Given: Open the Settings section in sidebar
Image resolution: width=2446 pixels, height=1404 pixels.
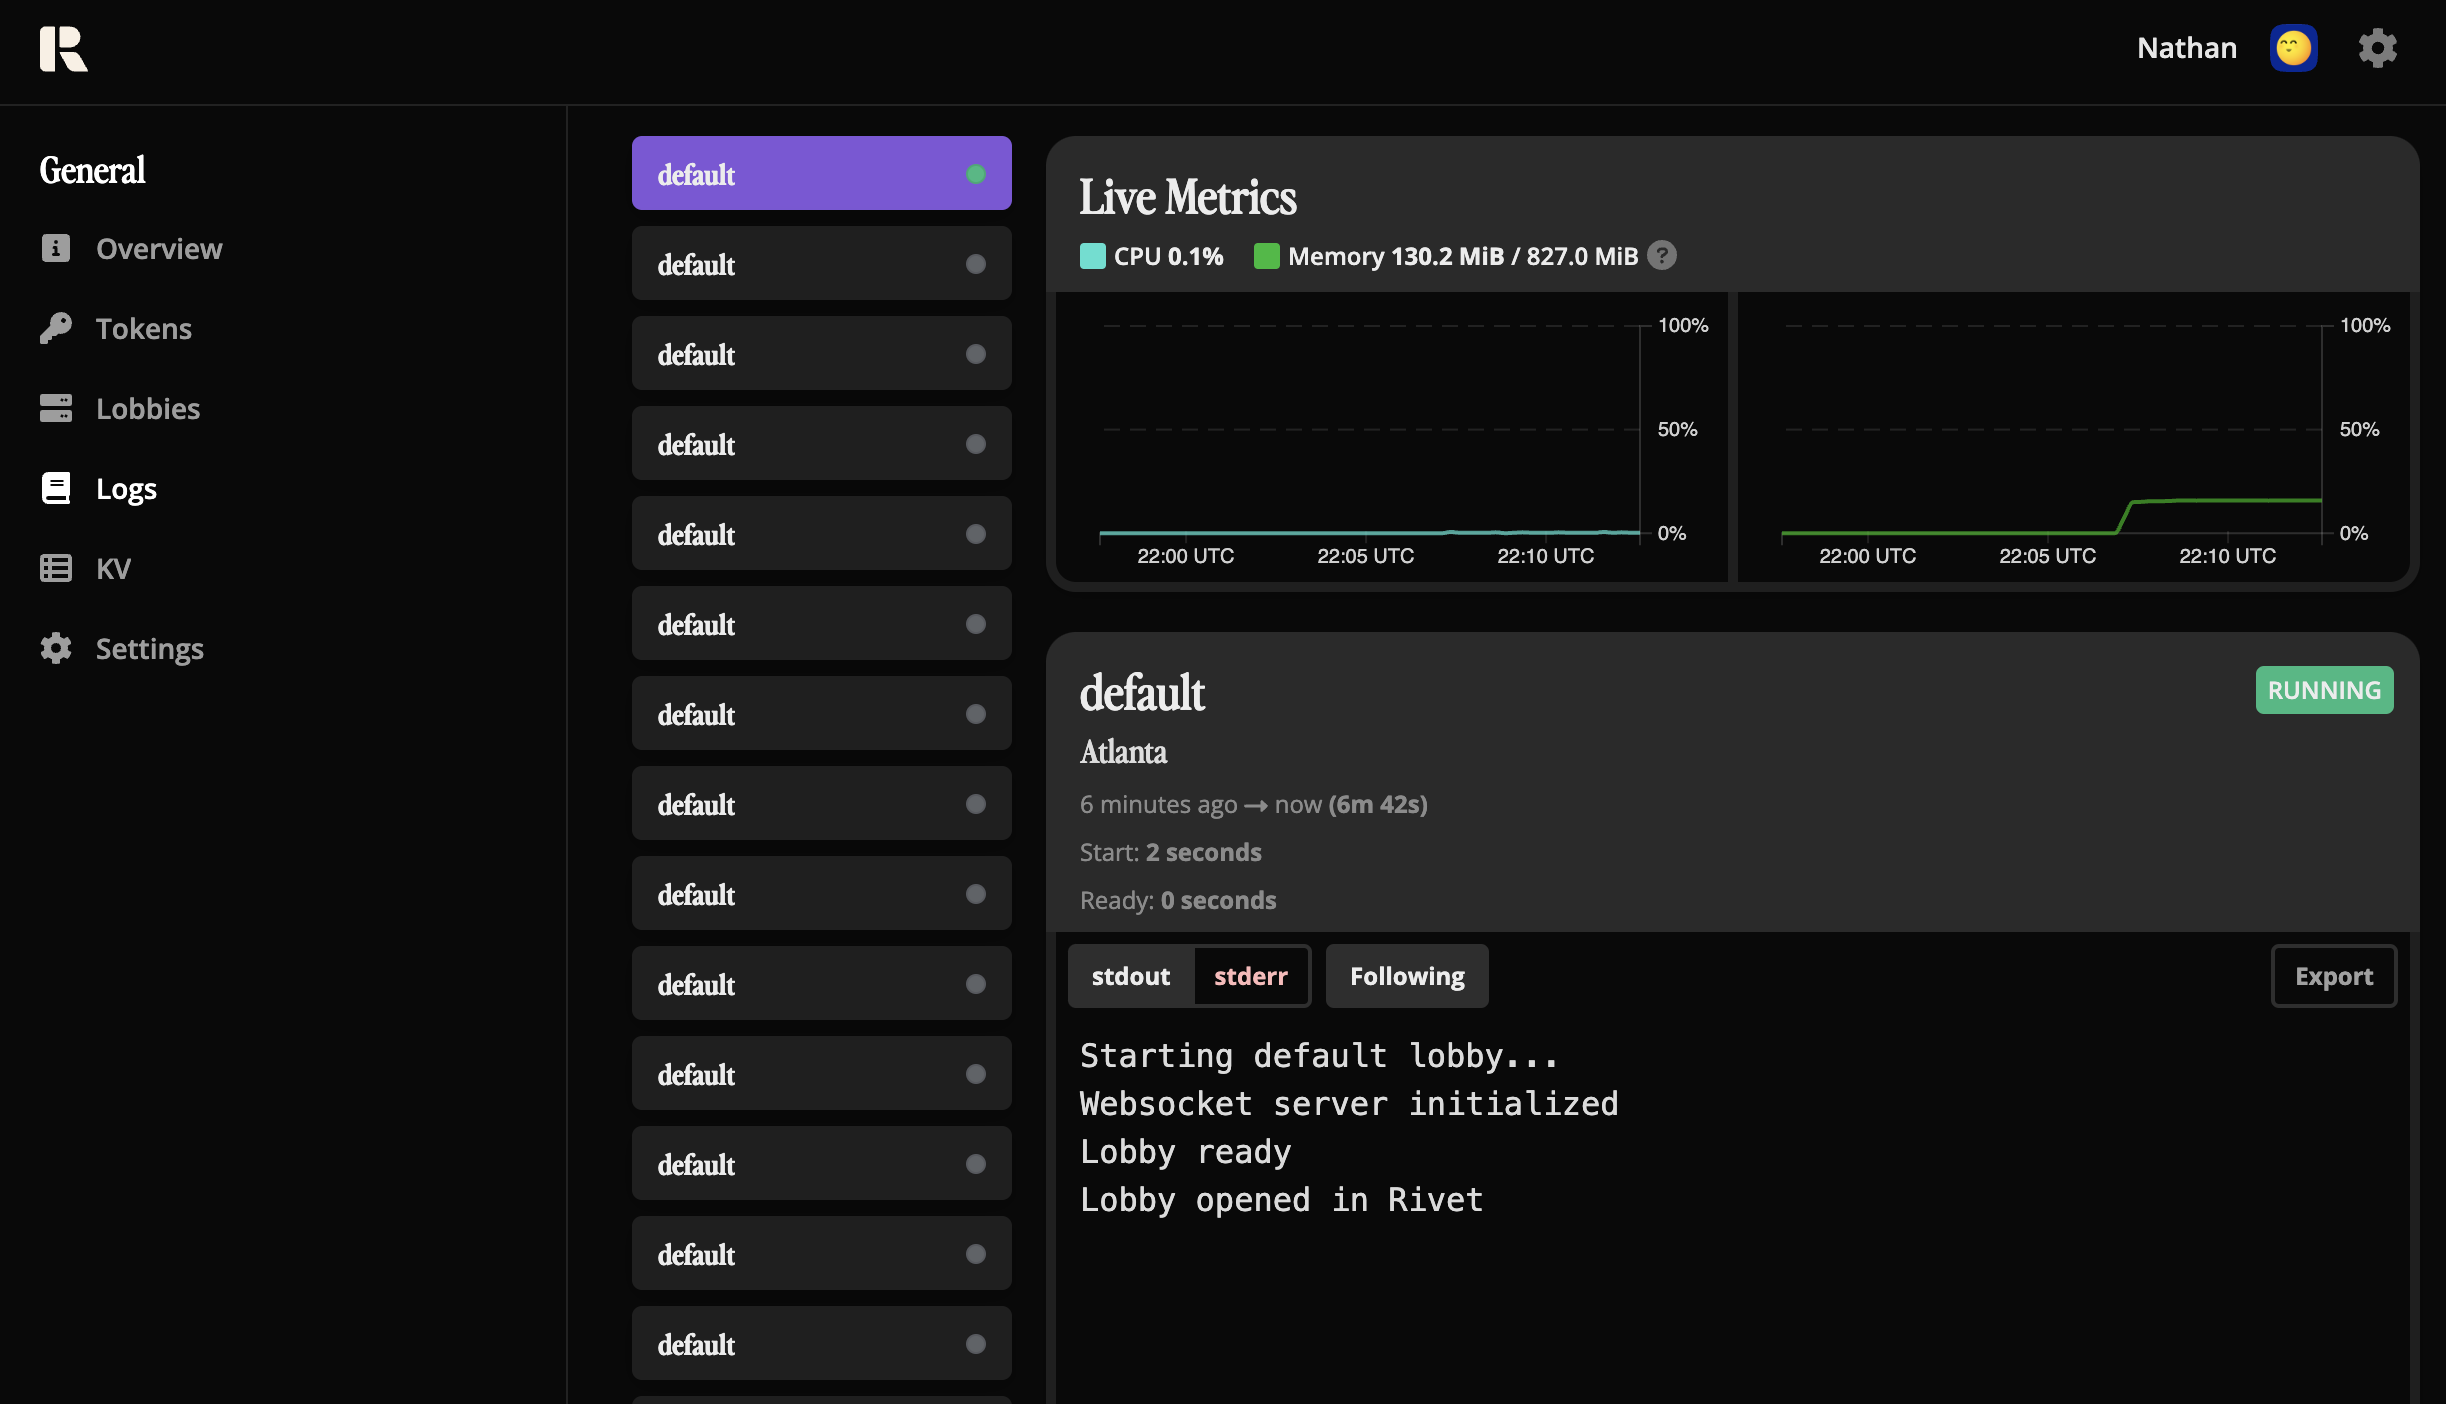Looking at the screenshot, I should 150,648.
